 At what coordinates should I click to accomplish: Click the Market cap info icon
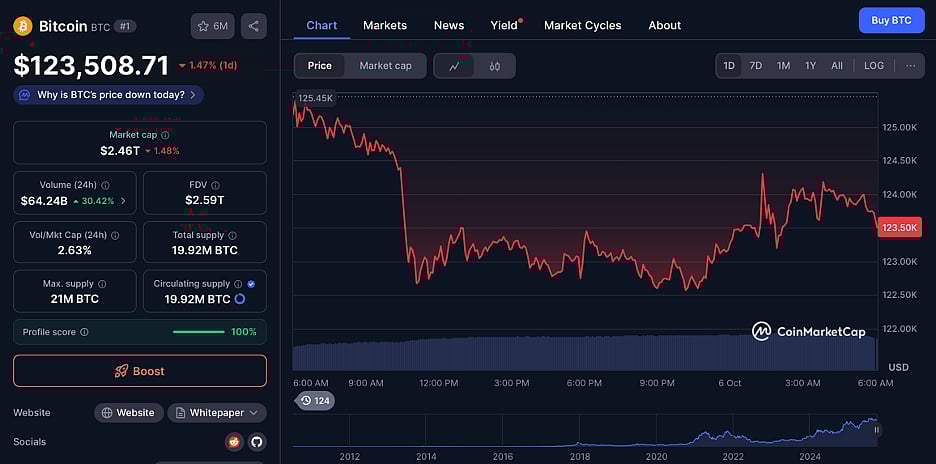click(165, 136)
